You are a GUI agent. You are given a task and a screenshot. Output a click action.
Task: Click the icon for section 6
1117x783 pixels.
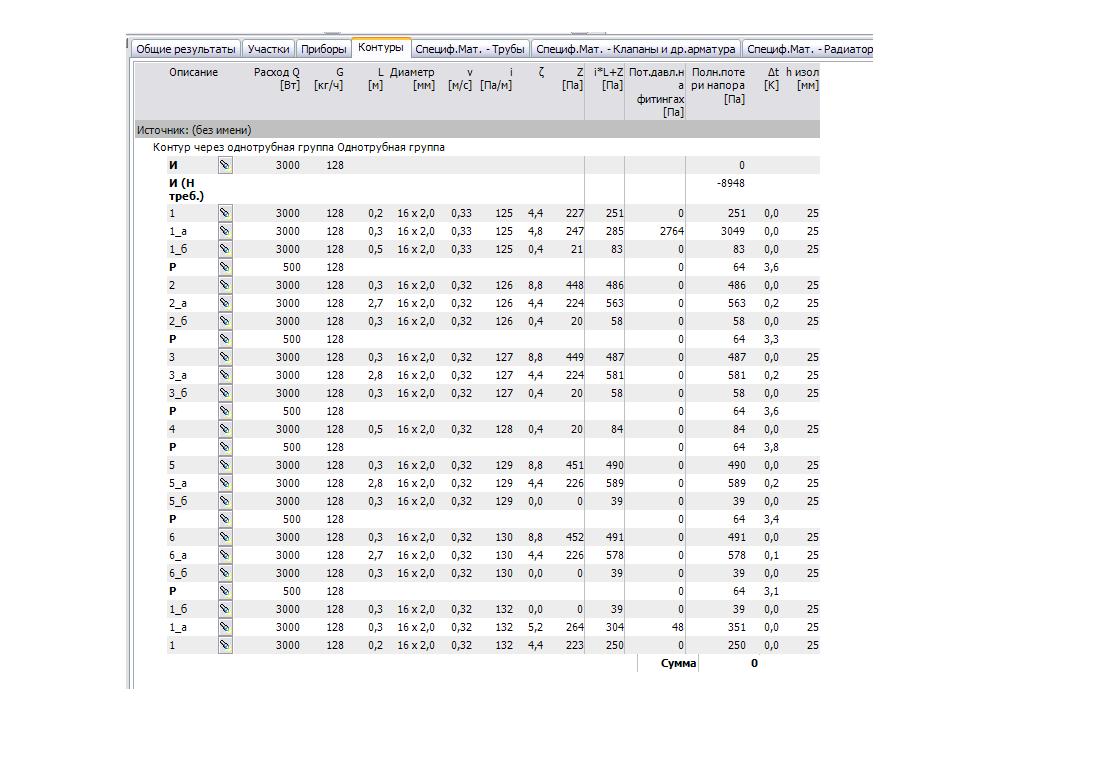[x=225, y=538]
